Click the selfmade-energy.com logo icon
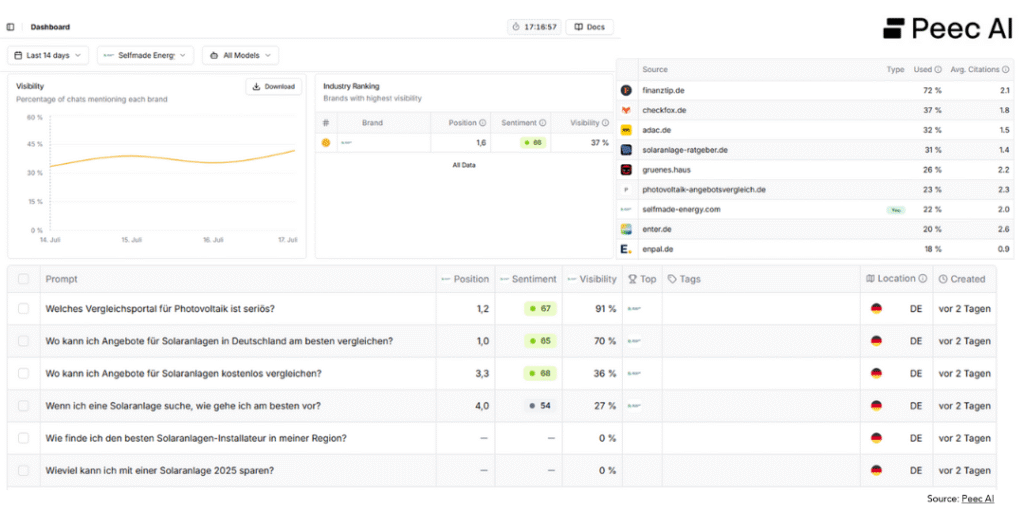The image size is (1024, 511). coord(626,210)
